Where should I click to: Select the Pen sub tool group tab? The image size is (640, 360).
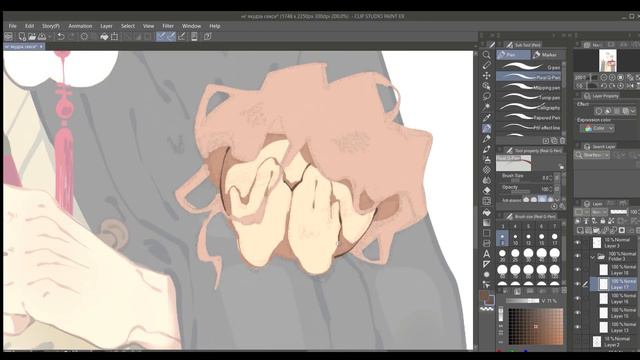coord(513,54)
